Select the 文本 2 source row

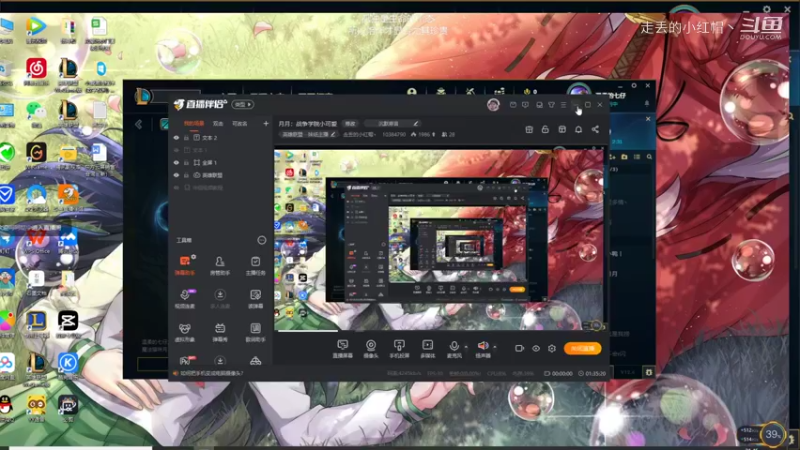pyautogui.click(x=221, y=138)
